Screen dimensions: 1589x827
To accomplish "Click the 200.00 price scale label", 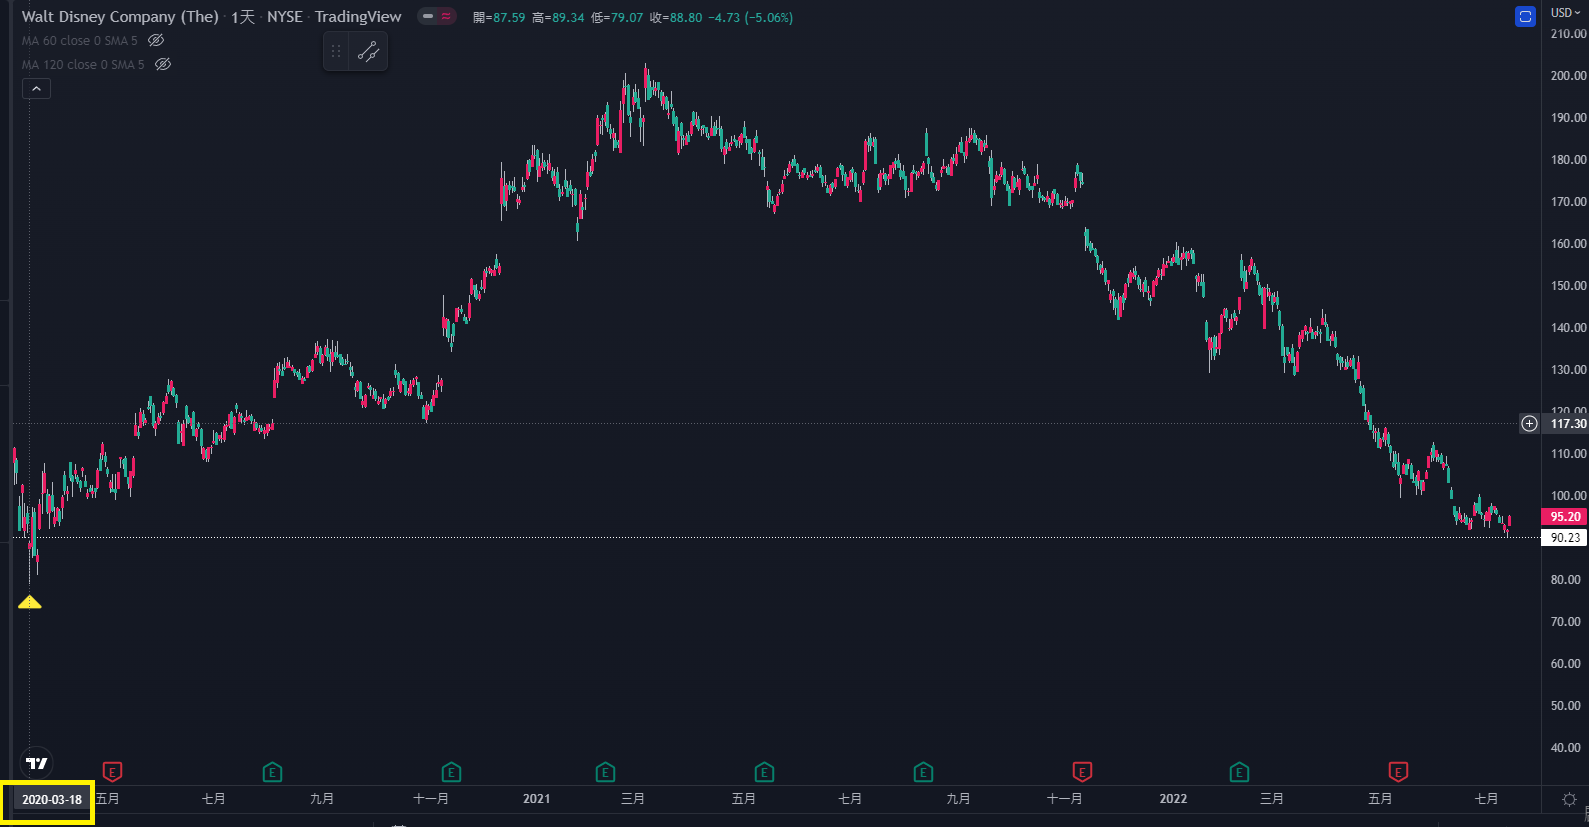I will point(1568,76).
